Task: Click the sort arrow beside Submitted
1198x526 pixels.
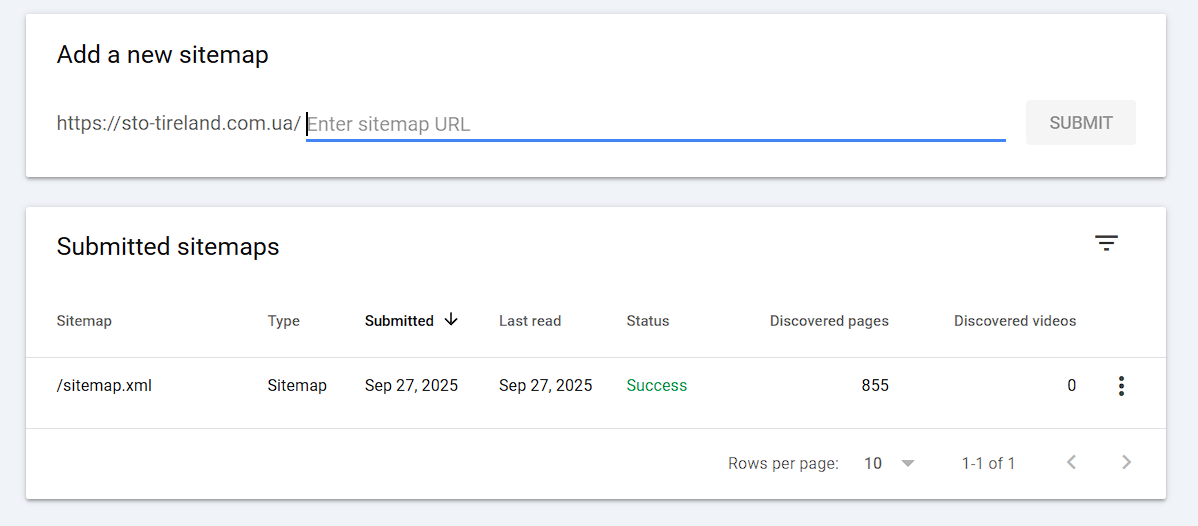Action: (451, 320)
